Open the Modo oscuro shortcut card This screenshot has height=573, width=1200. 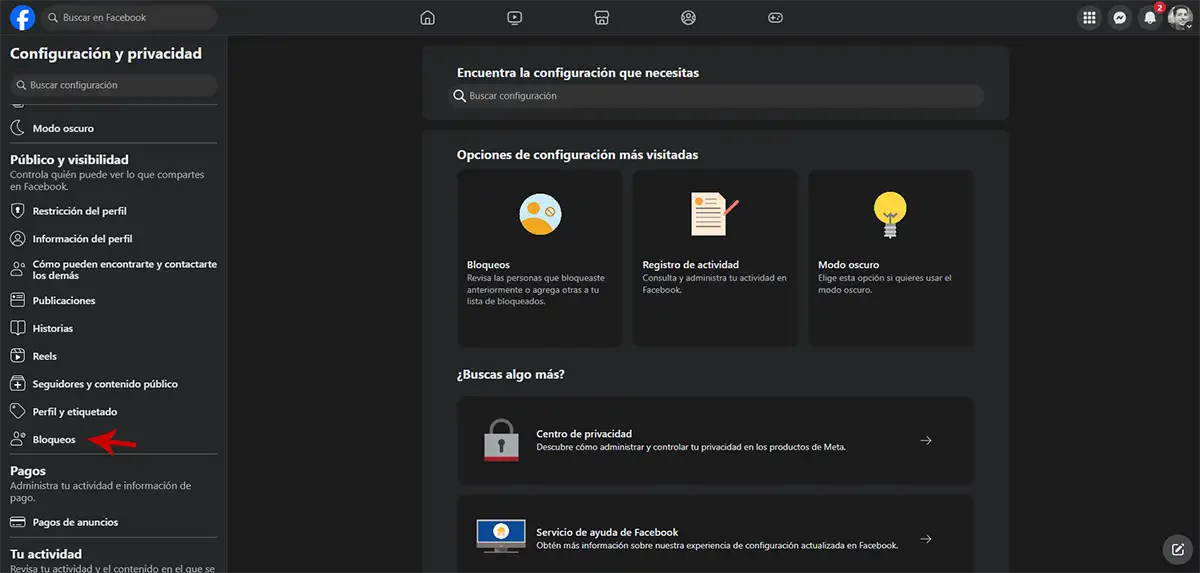(890, 259)
